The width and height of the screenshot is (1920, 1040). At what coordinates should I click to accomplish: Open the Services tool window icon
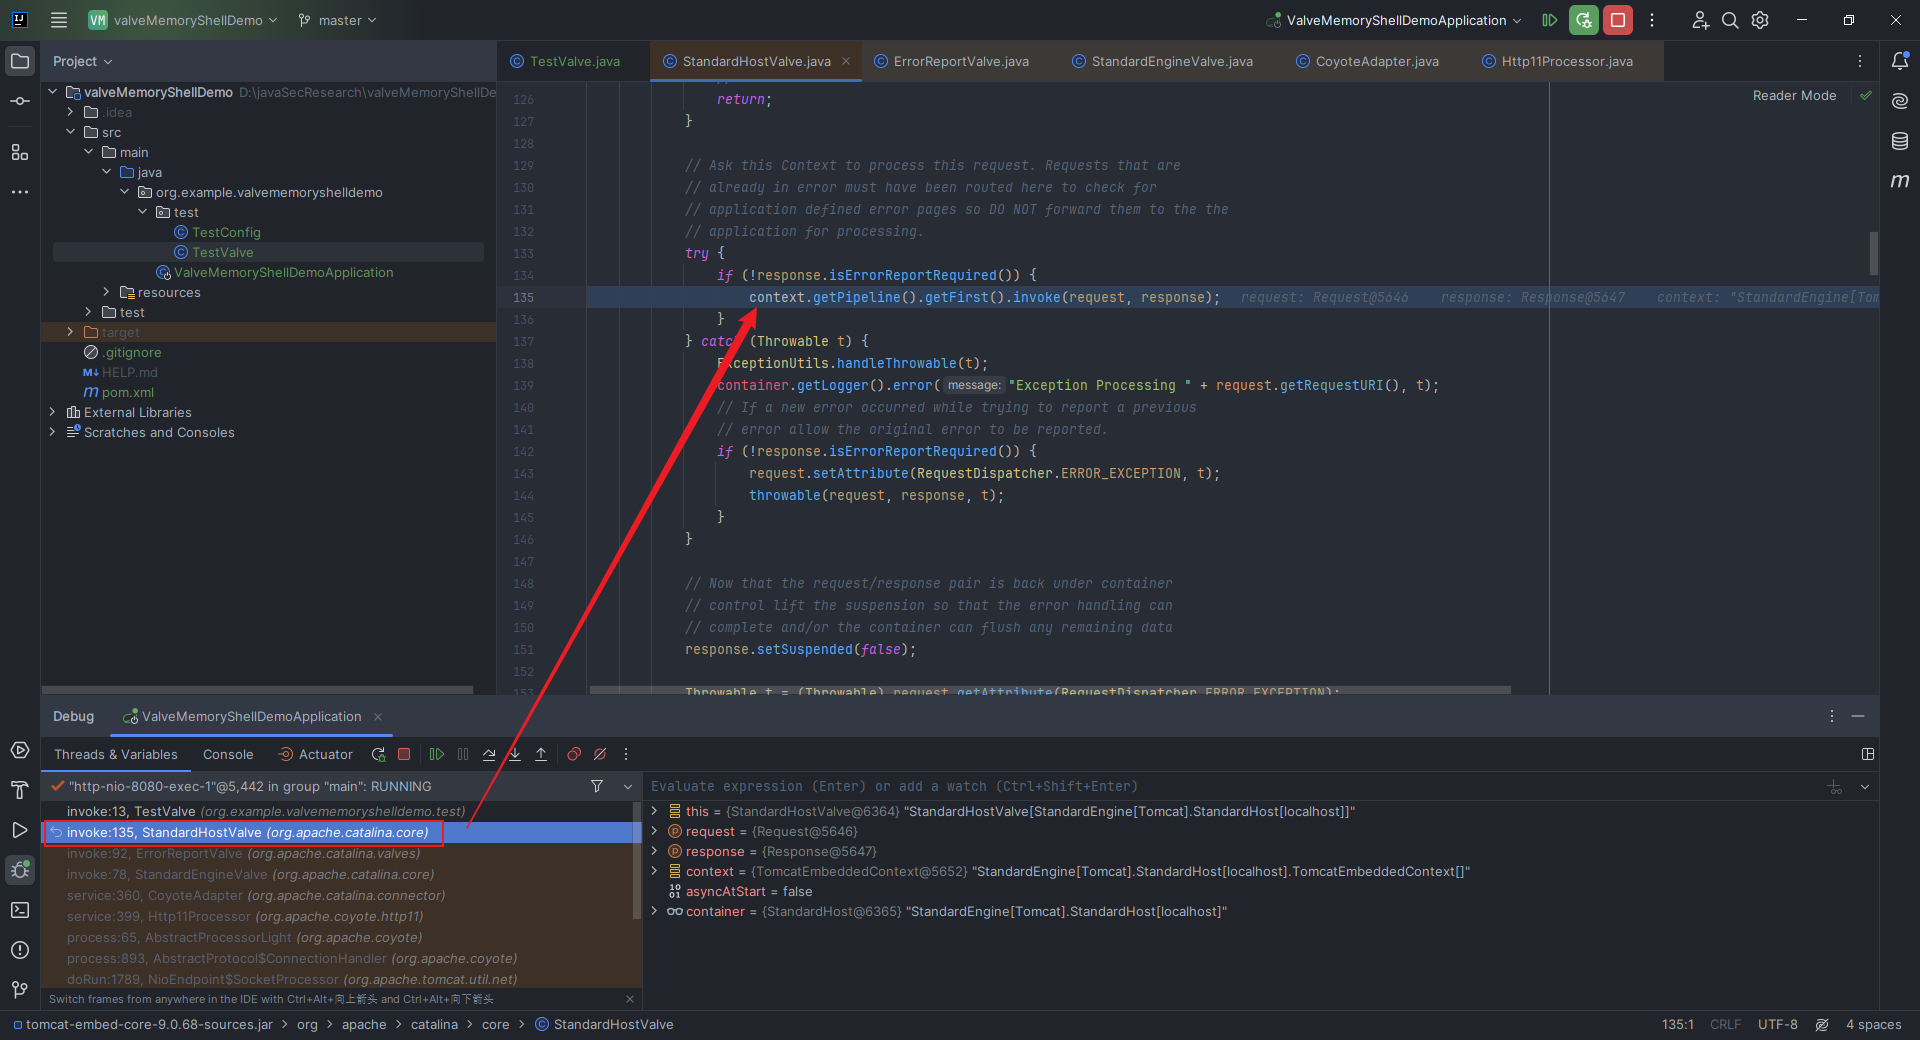20,750
